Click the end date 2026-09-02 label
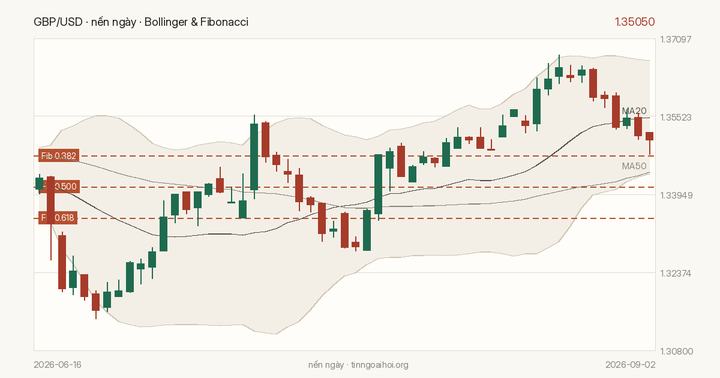The width and height of the screenshot is (720, 378). pyautogui.click(x=630, y=365)
